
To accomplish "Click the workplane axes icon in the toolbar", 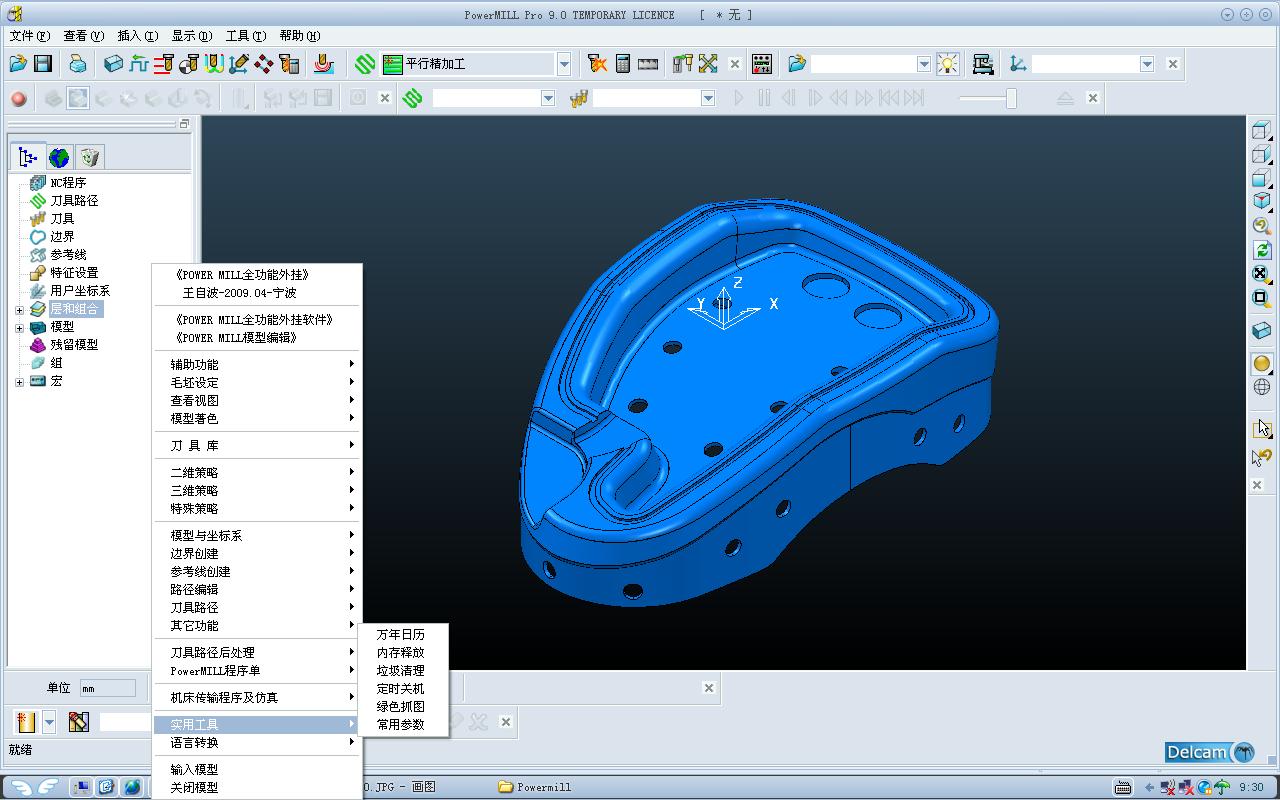I will click(1018, 64).
